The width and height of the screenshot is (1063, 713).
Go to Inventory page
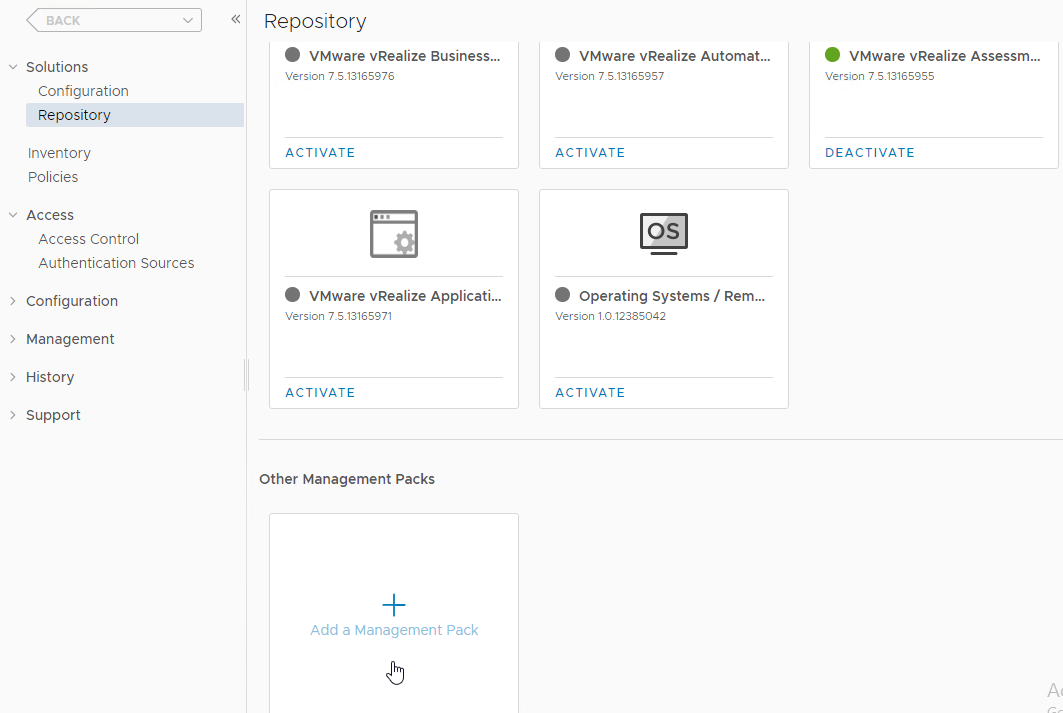tap(59, 153)
